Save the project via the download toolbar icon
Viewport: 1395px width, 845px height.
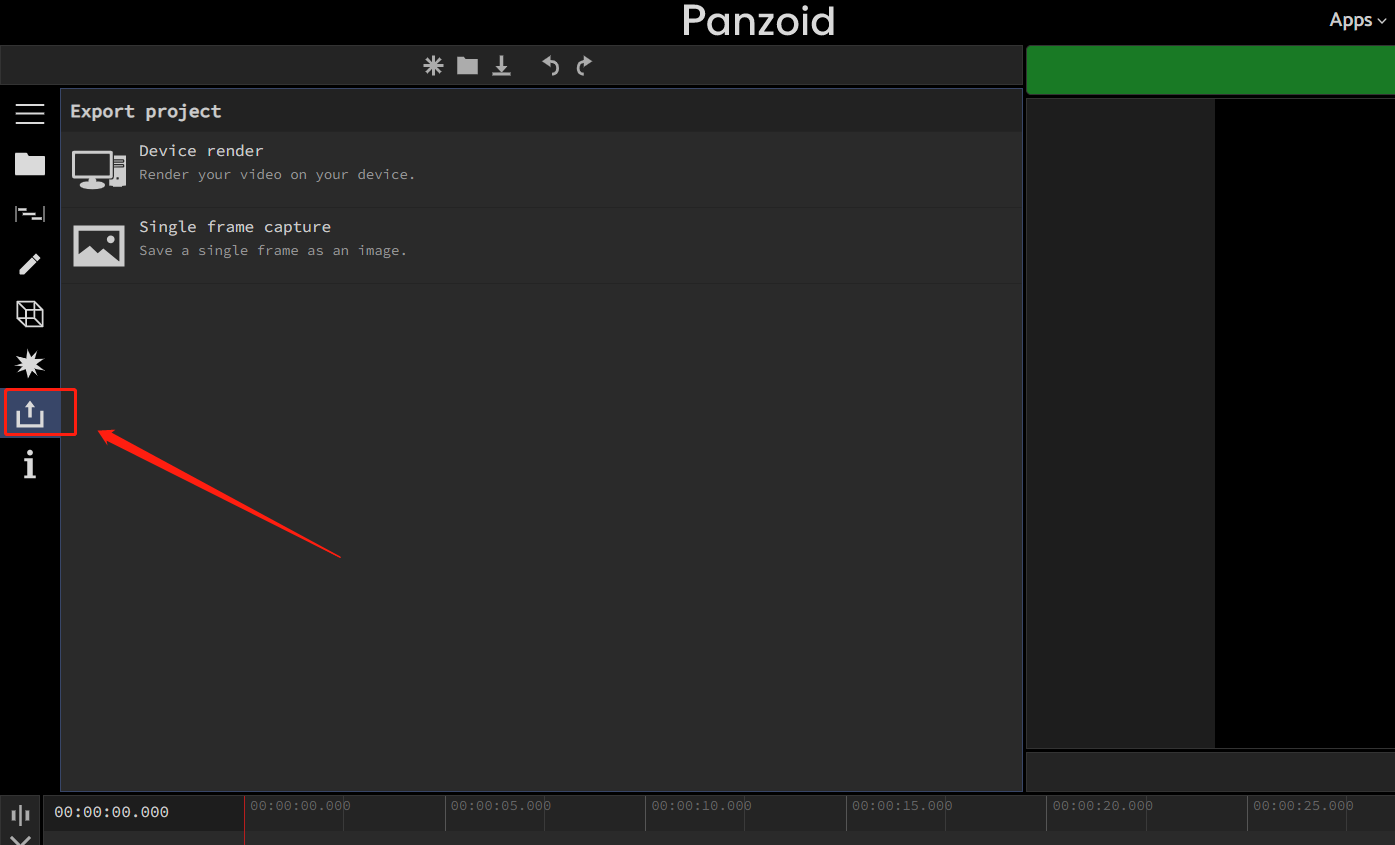click(x=501, y=65)
